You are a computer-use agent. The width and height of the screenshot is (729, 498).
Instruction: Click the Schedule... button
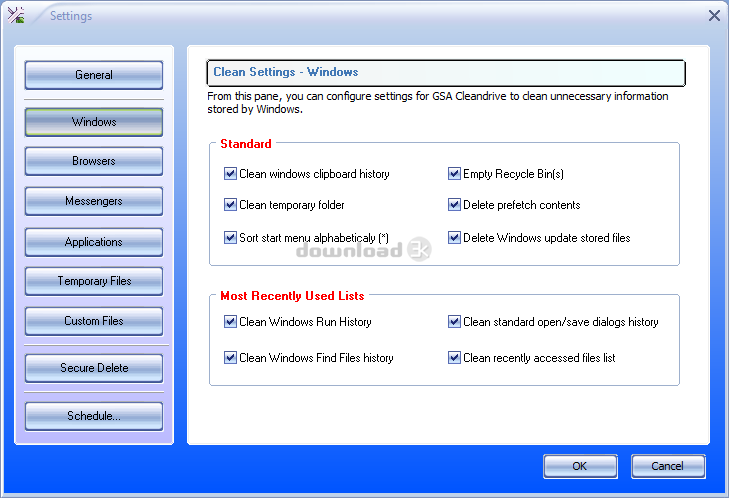coord(94,416)
